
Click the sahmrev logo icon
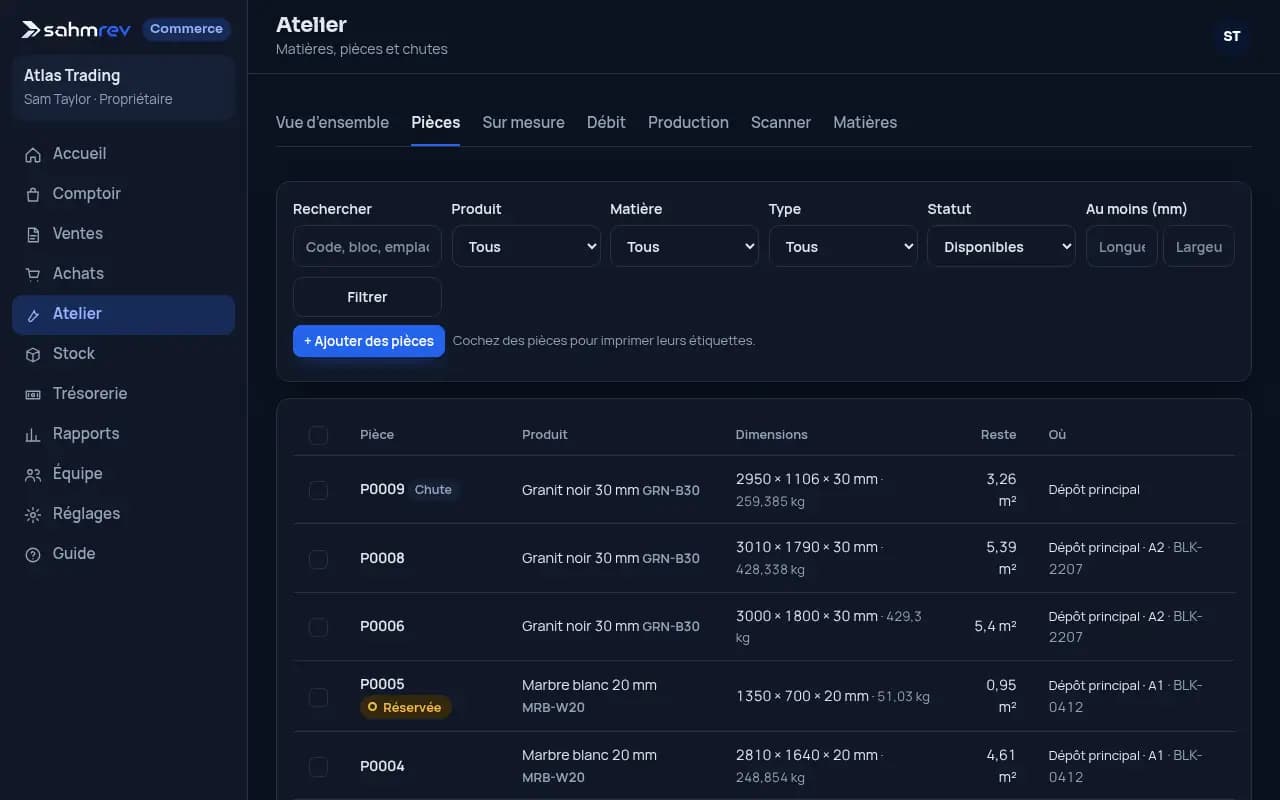32,29
